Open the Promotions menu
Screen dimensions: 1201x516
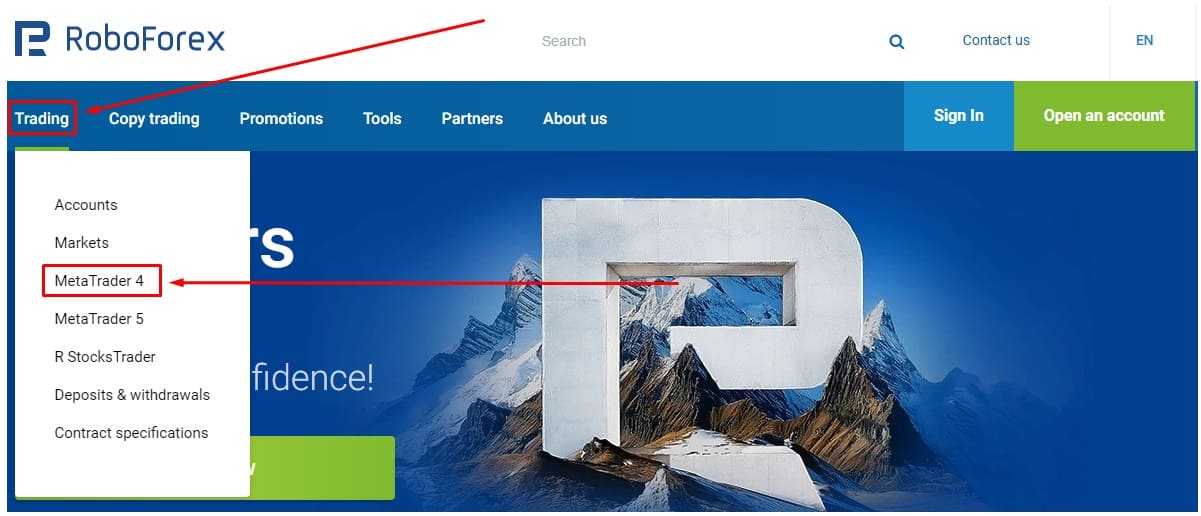[281, 118]
